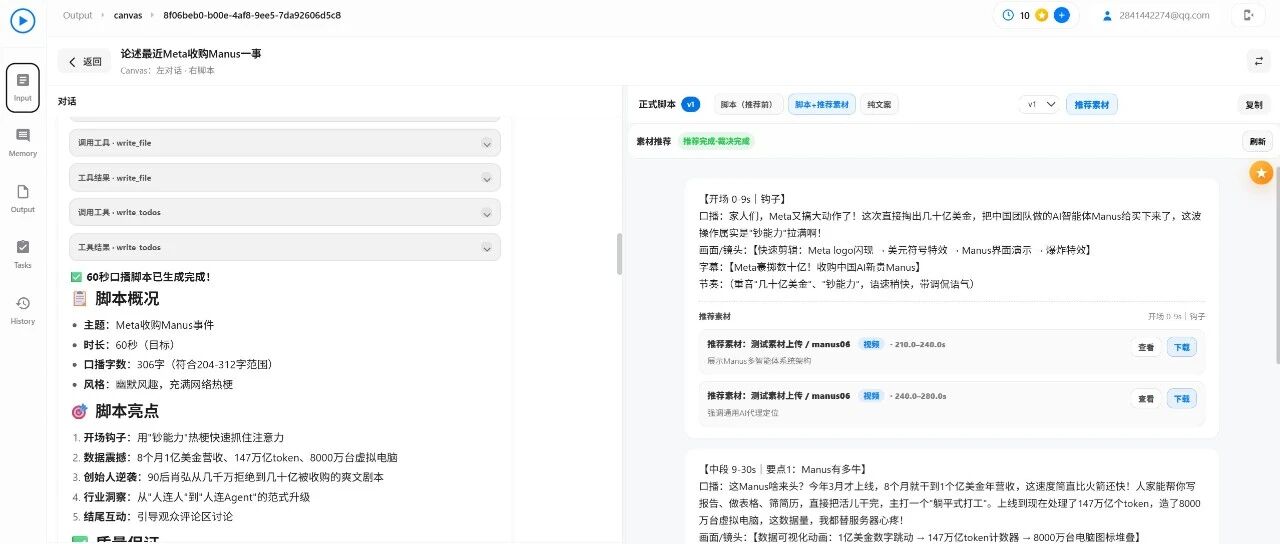Click 刷新 to refresh materials

1256,141
